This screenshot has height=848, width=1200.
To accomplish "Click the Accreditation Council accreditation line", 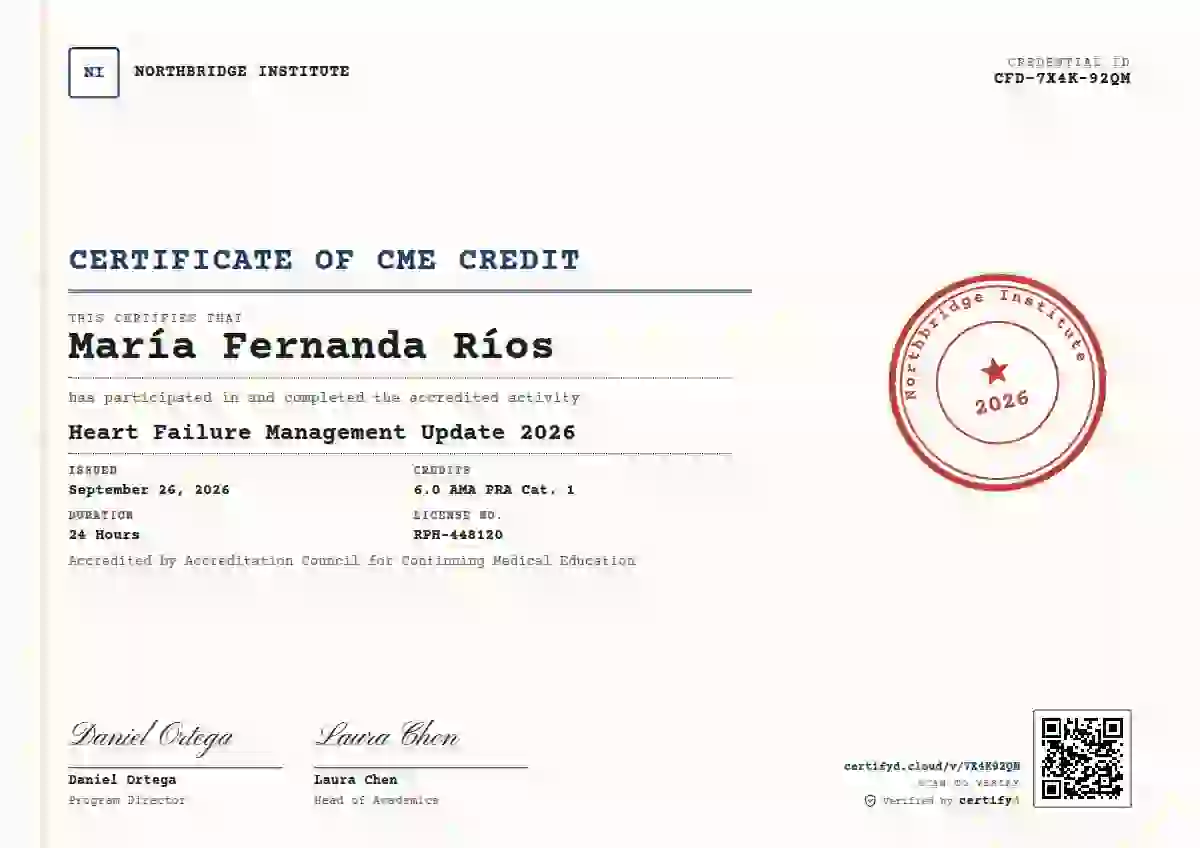I will click(352, 561).
